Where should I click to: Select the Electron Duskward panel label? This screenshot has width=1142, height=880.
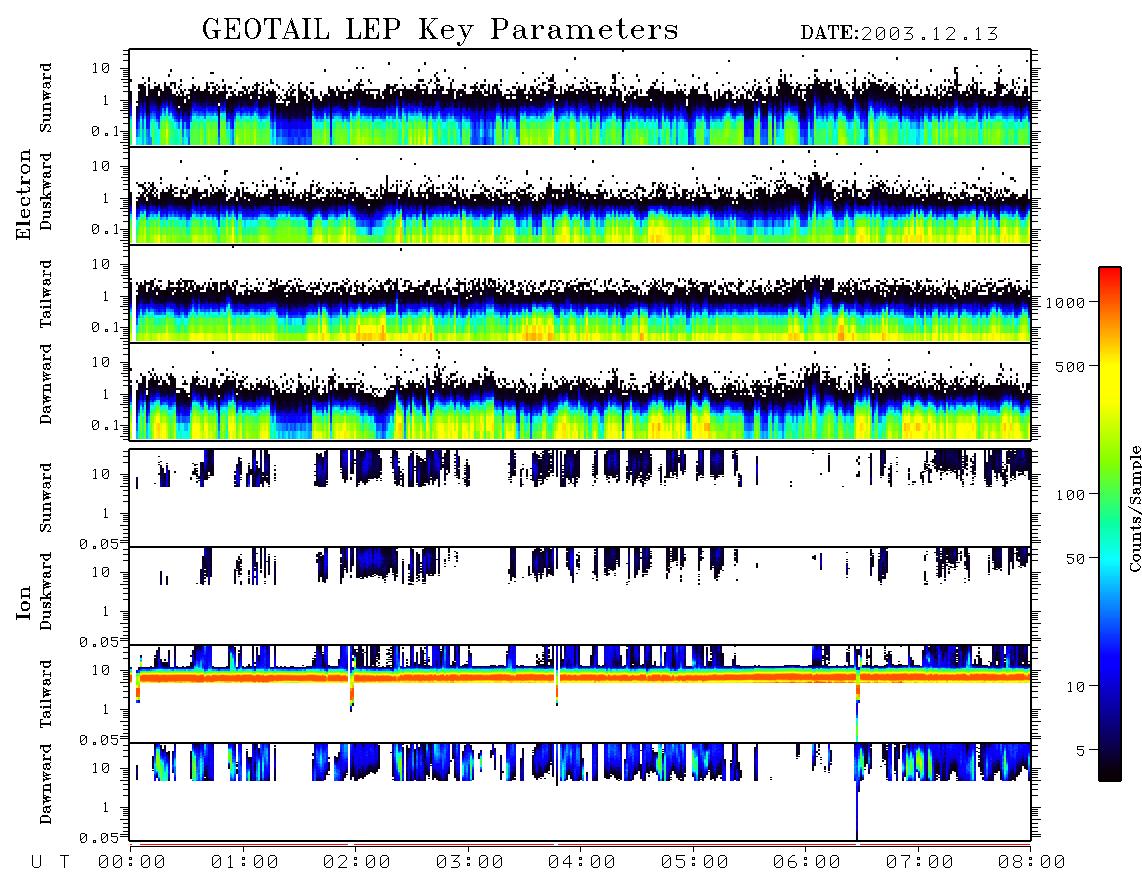coord(46,192)
